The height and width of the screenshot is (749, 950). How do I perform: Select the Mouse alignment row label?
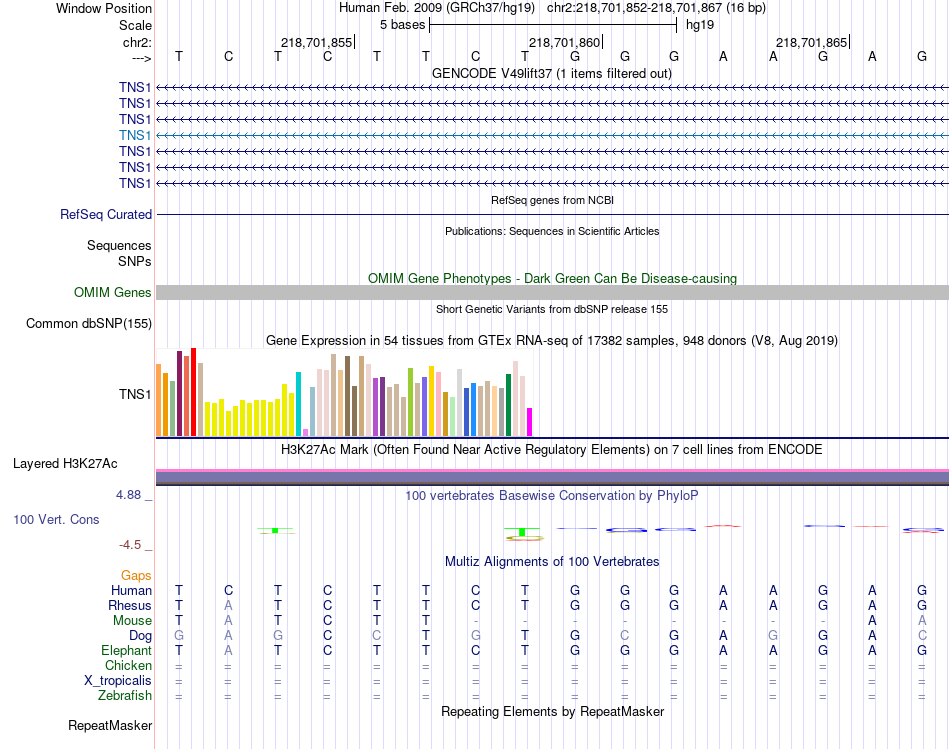[132, 621]
